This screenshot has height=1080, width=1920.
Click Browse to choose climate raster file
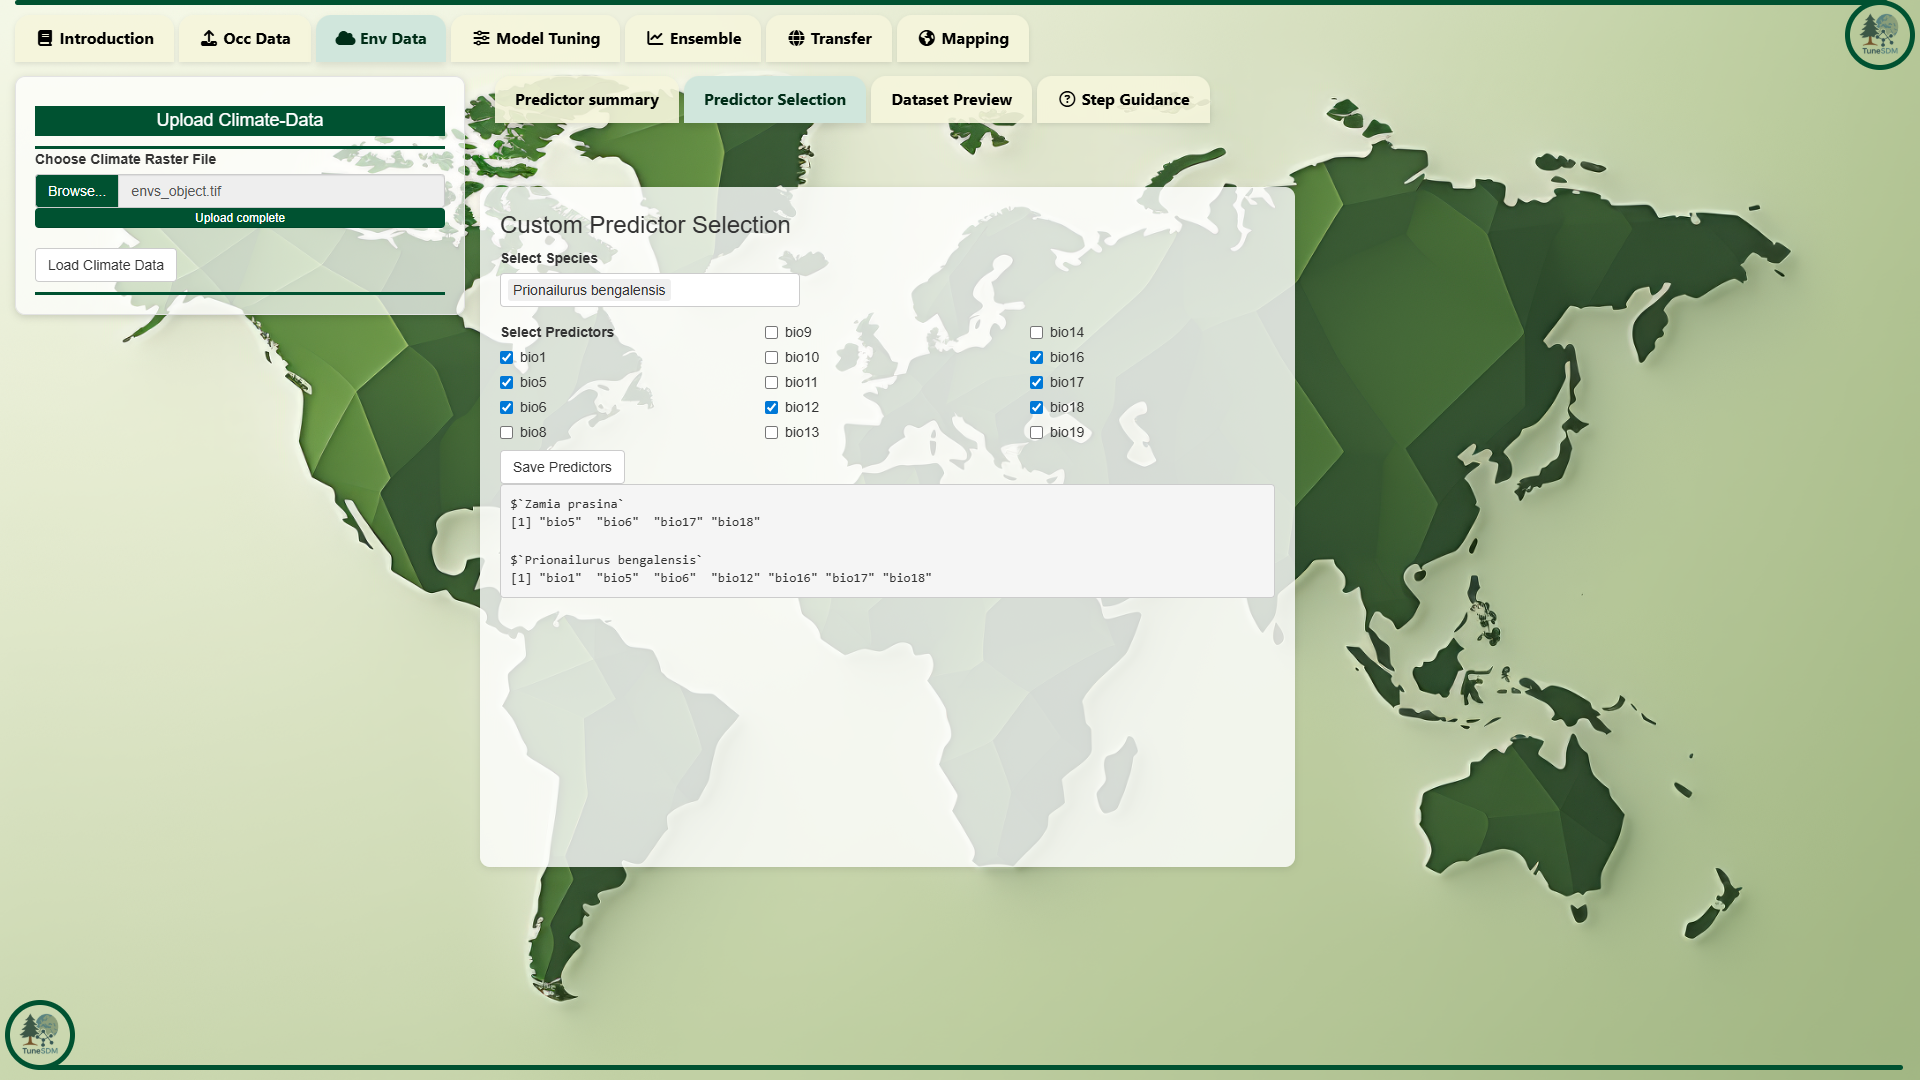pyautogui.click(x=76, y=191)
